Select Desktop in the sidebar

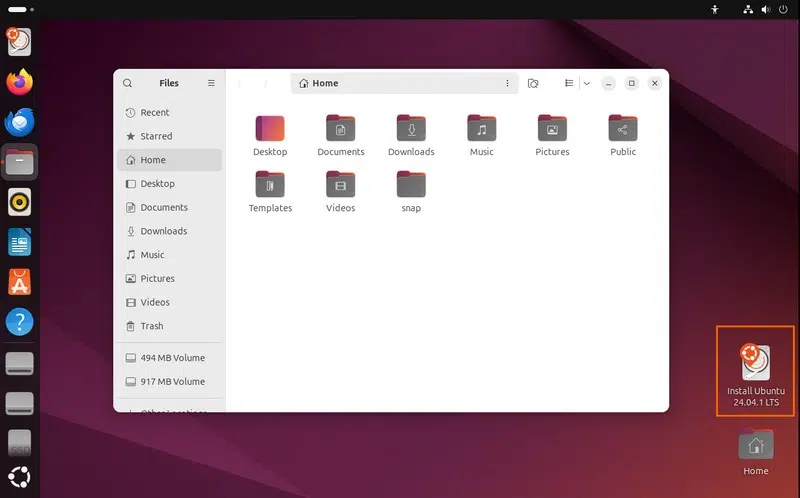pyautogui.click(x=169, y=184)
